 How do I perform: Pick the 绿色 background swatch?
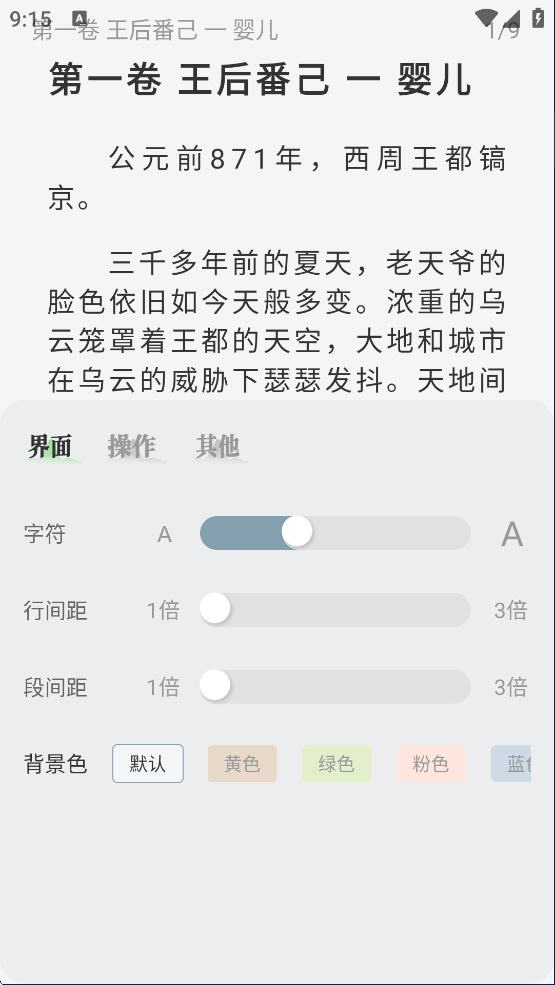point(336,763)
